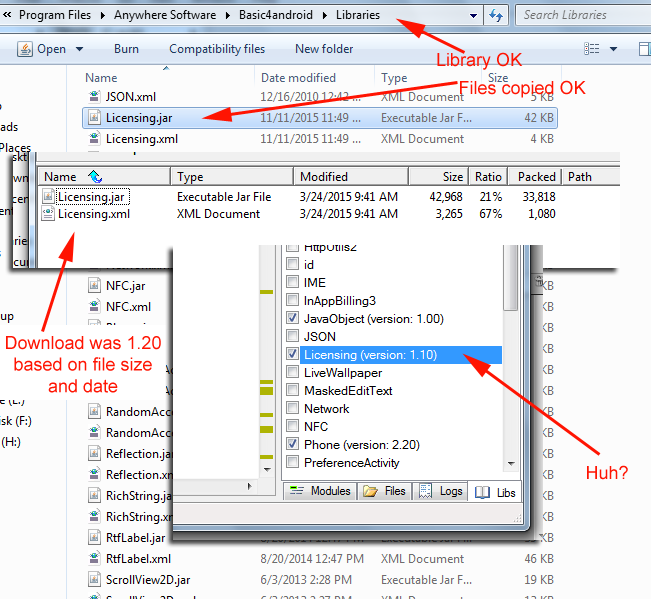Toggle the id library checkbox
This screenshot has height=599, width=651.
[292, 264]
